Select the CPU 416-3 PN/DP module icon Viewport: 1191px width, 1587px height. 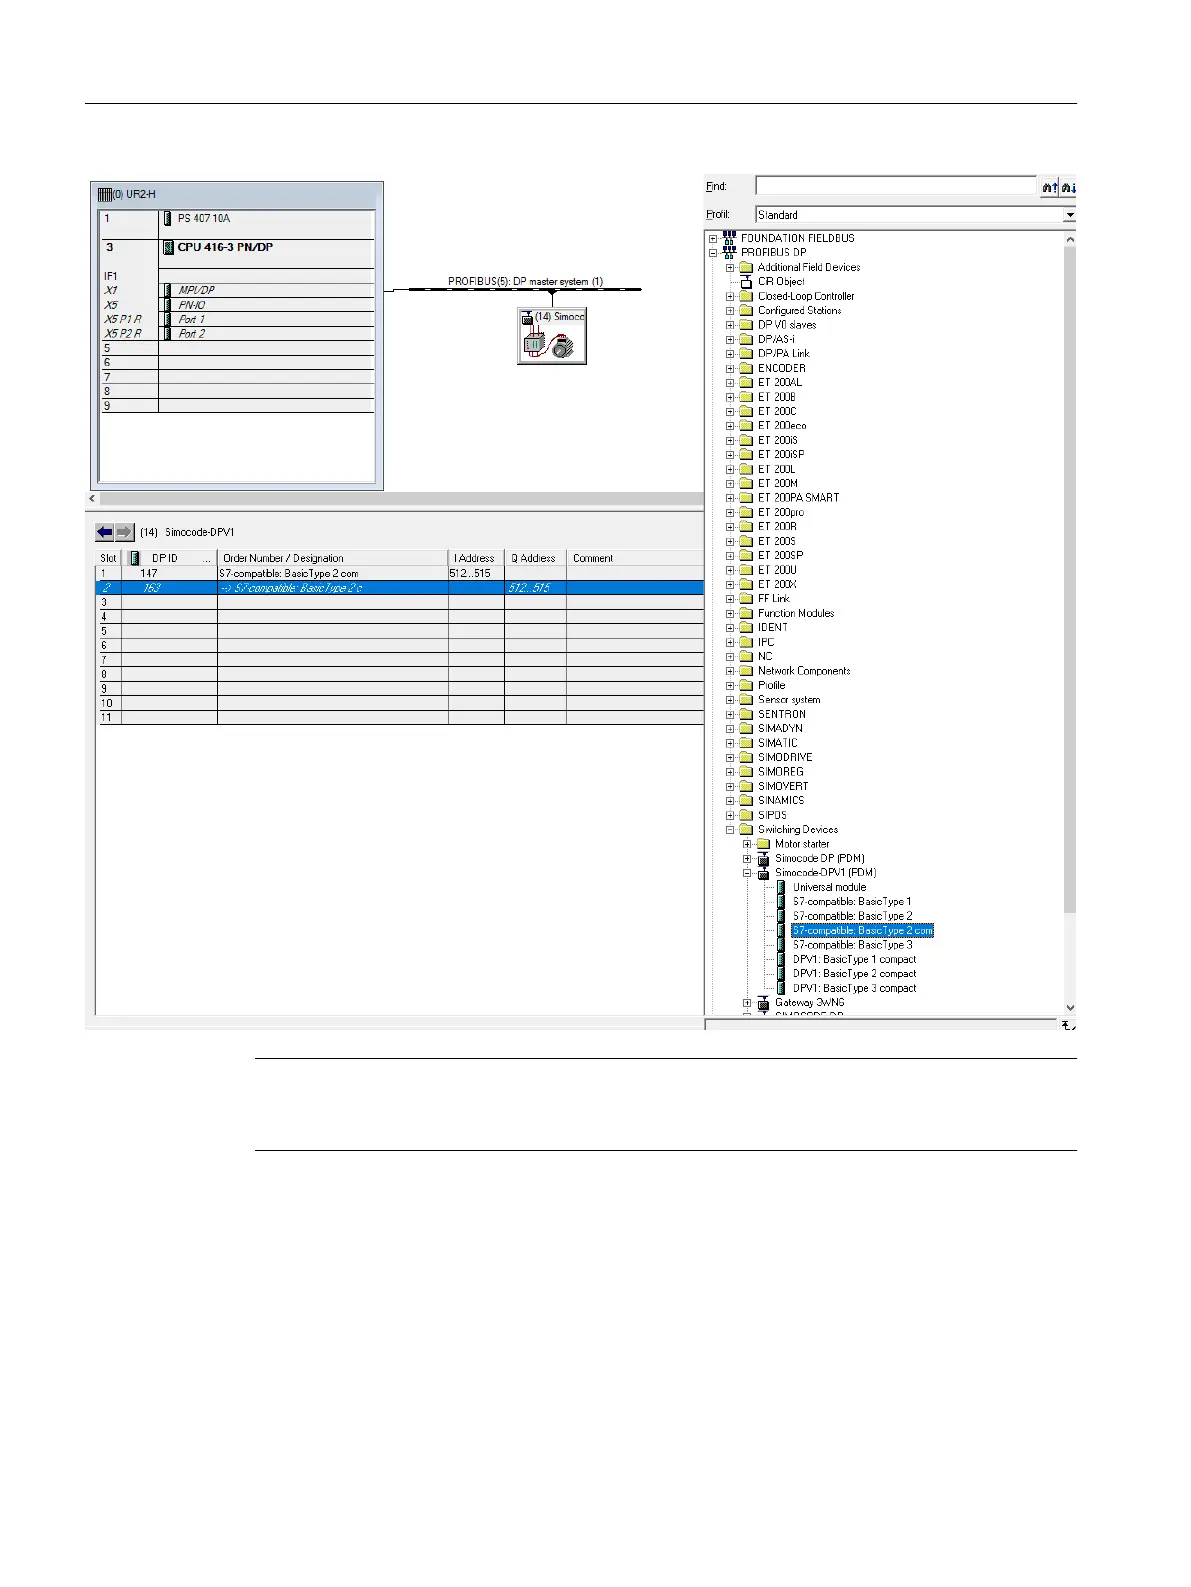[168, 247]
